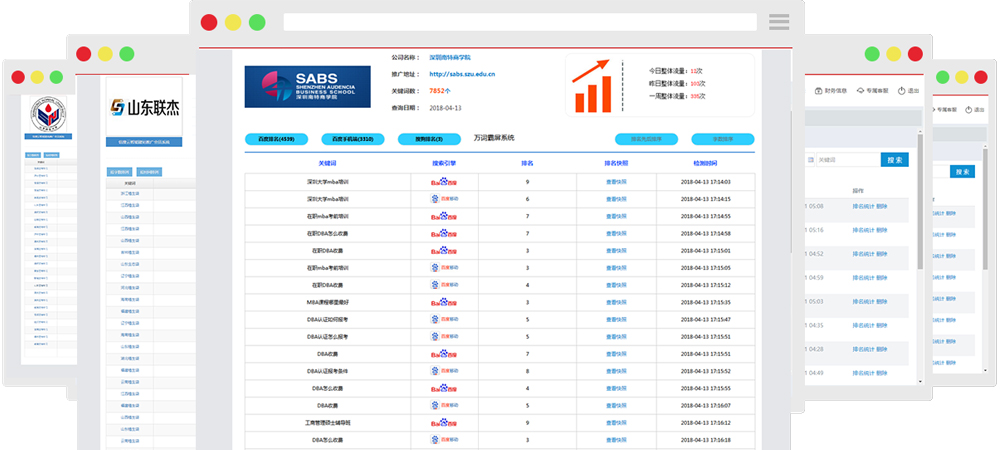Click the 在职DBA怎么收费 keyword cell

click(327, 233)
